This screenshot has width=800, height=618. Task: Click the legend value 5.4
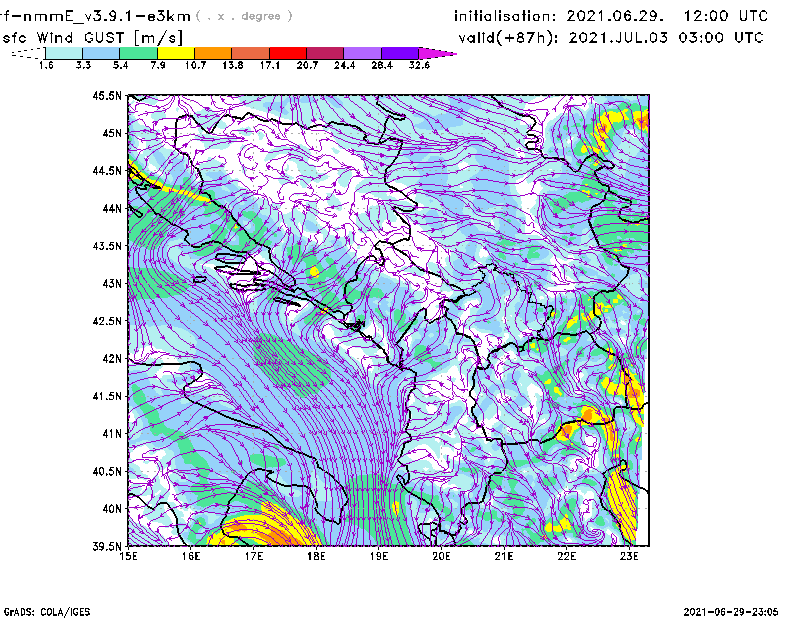[120, 65]
